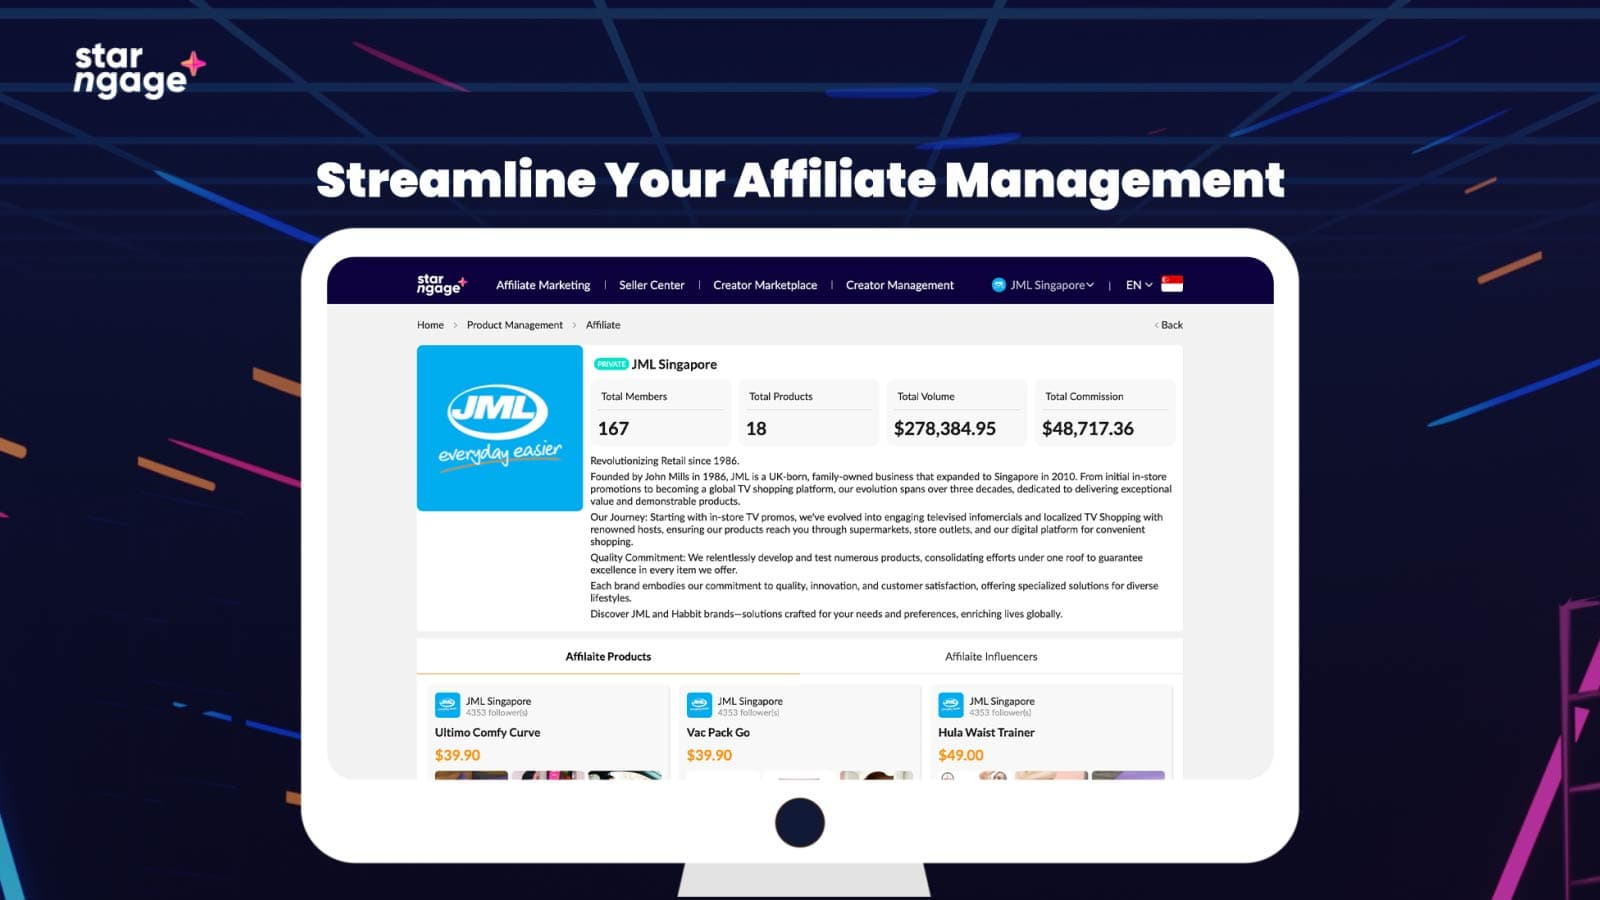The height and width of the screenshot is (900, 1600).
Task: Go to Creator Marketplace
Action: coord(765,285)
